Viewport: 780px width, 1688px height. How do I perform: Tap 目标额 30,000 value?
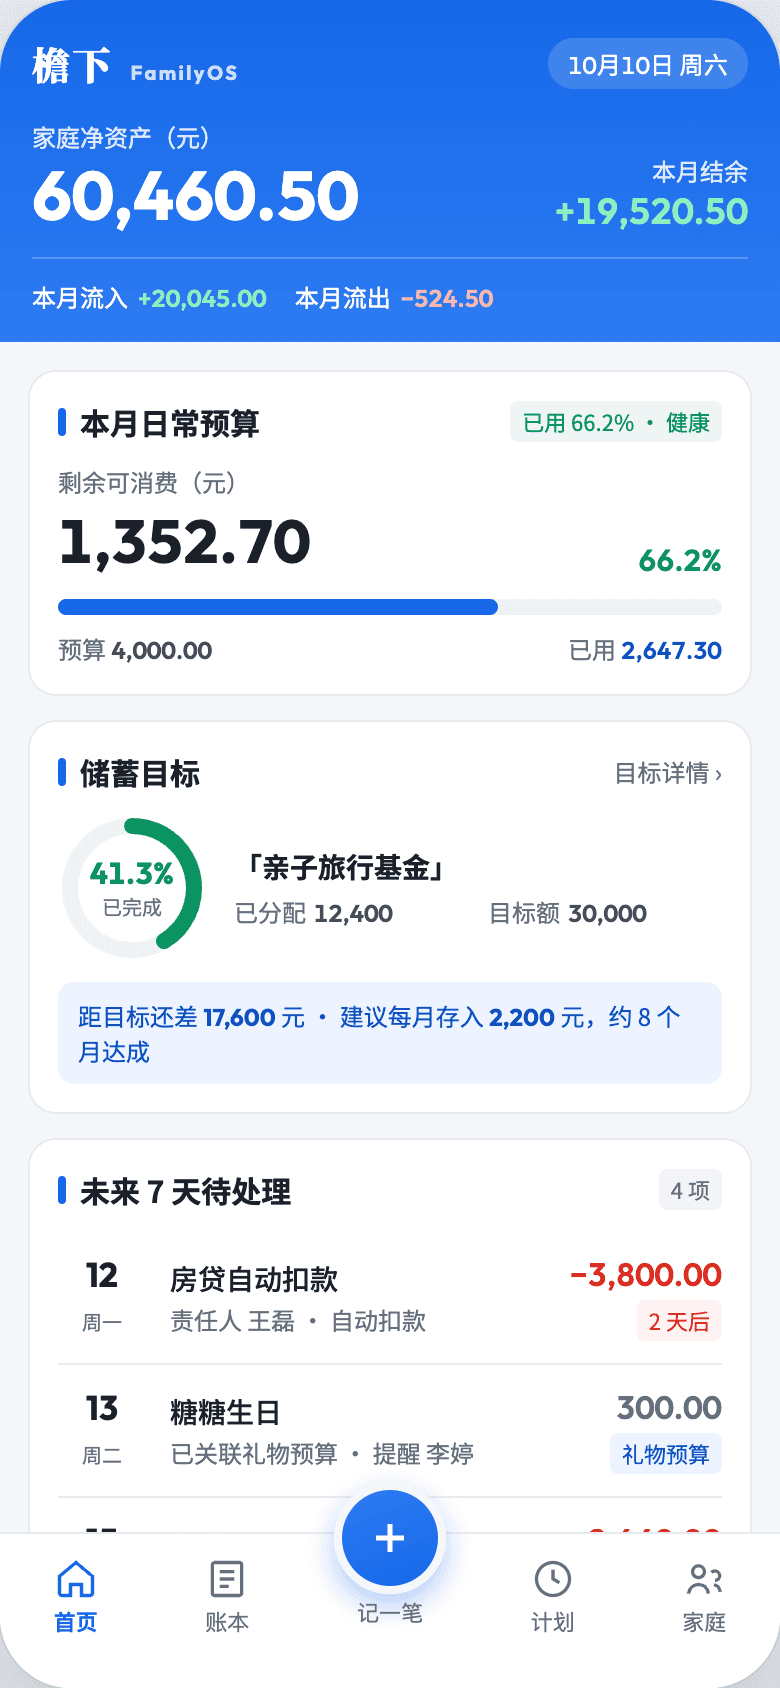click(567, 913)
